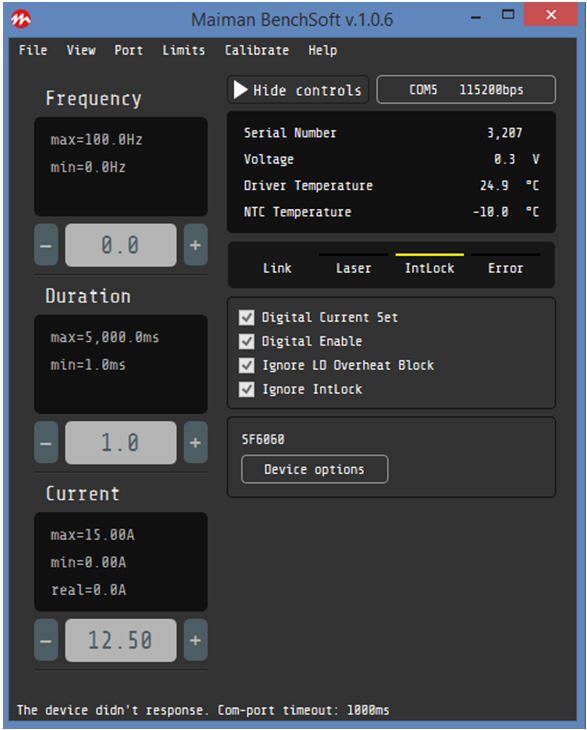Increase duration with the plus button

pos(196,442)
